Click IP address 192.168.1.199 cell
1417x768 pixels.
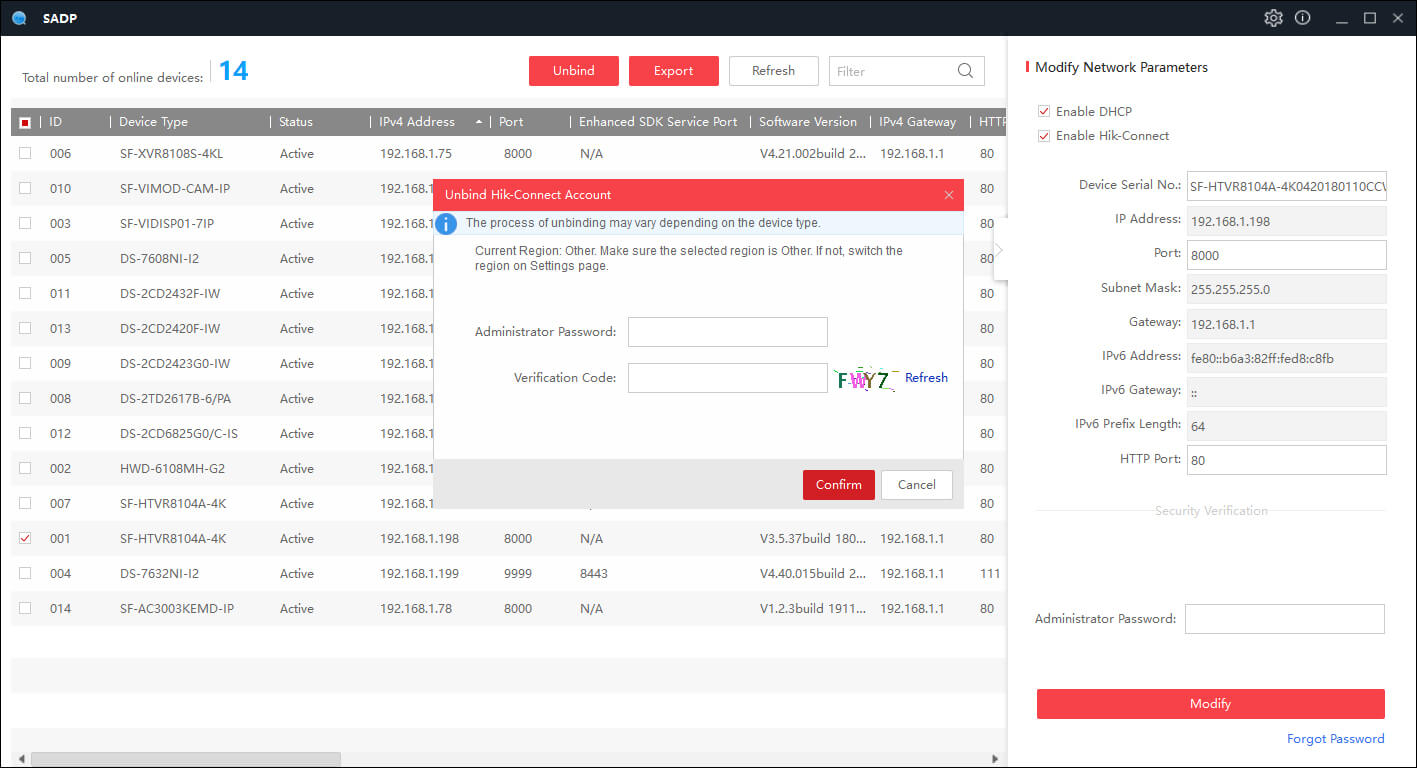pyautogui.click(x=419, y=574)
